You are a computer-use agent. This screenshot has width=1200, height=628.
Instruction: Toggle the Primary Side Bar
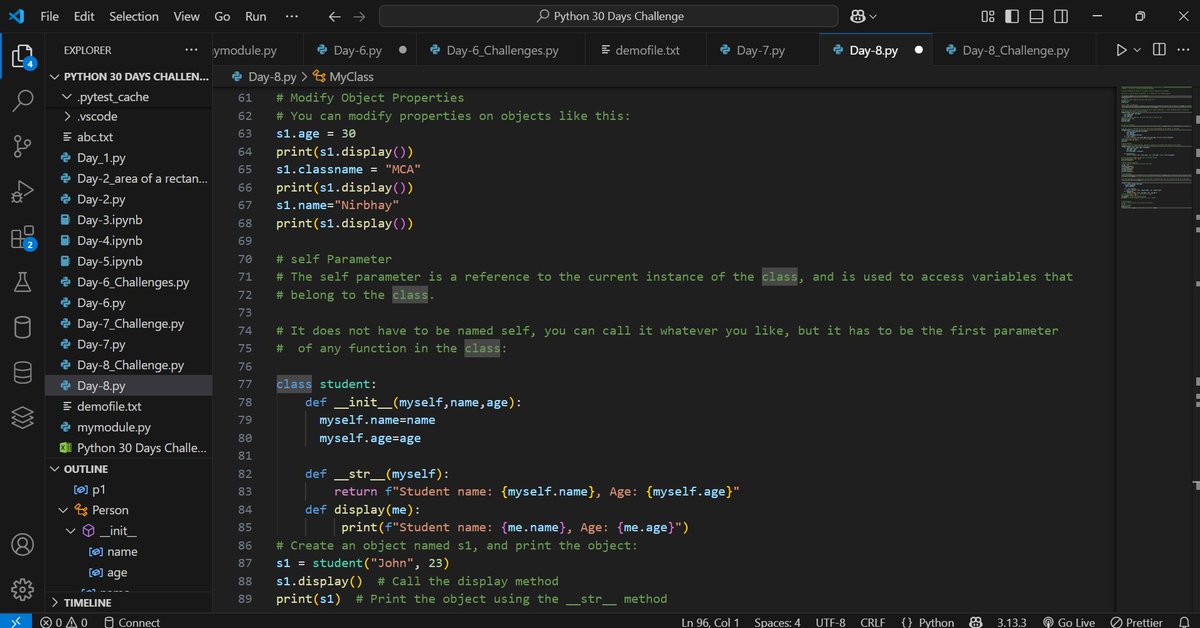(x=1012, y=16)
